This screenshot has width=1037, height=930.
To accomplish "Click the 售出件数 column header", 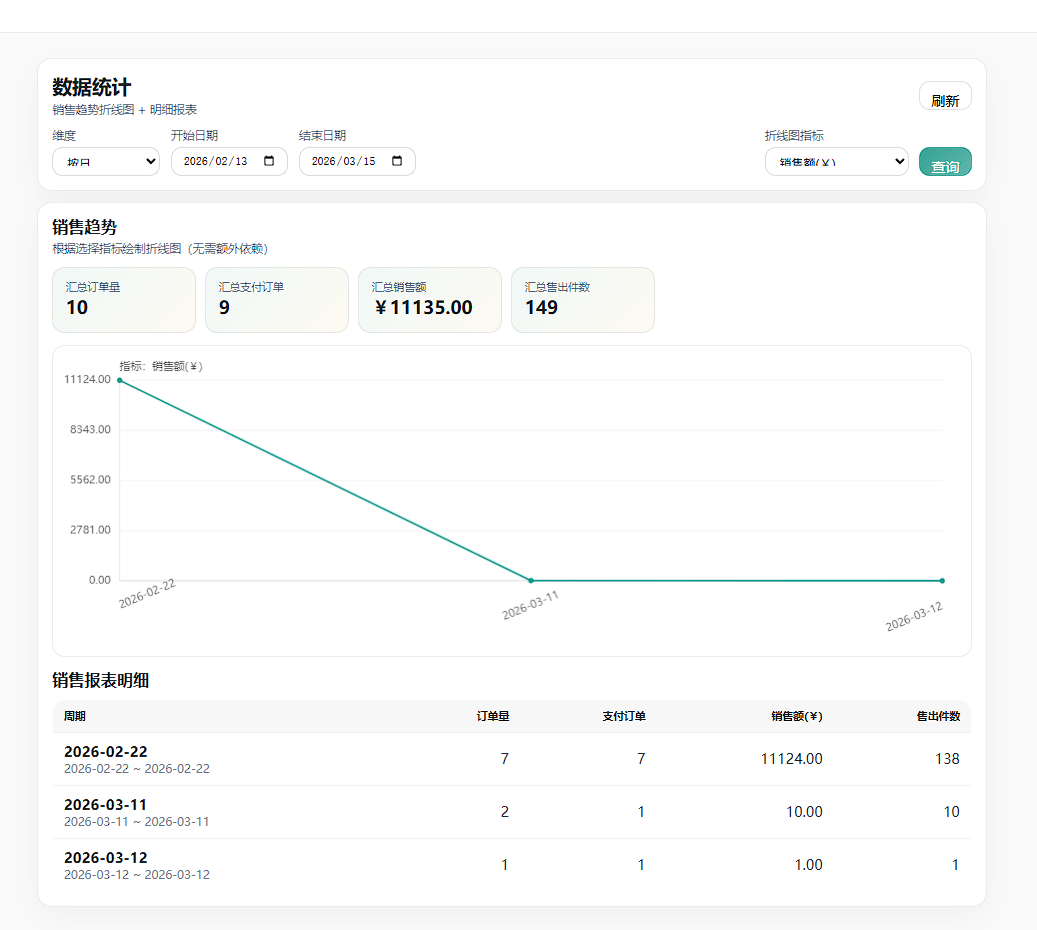I will coord(938,716).
